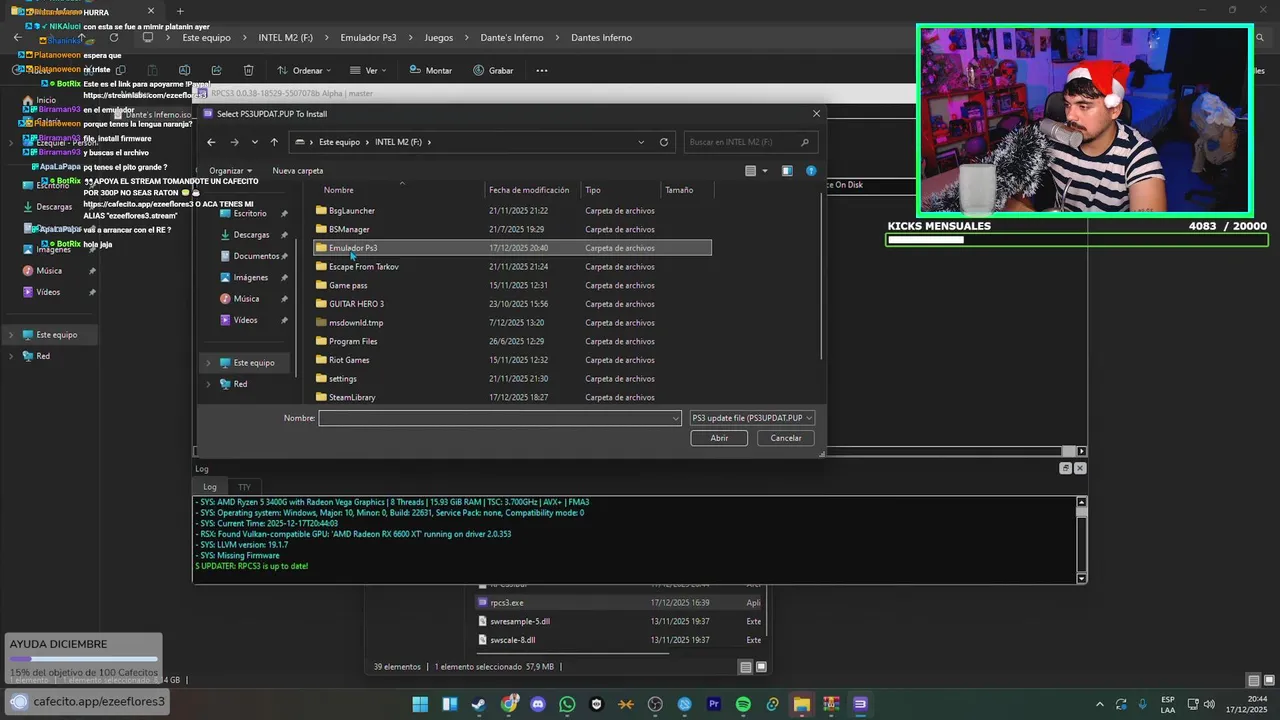Open Steam from the taskbar
This screenshot has height=720, width=1280.
[479, 704]
